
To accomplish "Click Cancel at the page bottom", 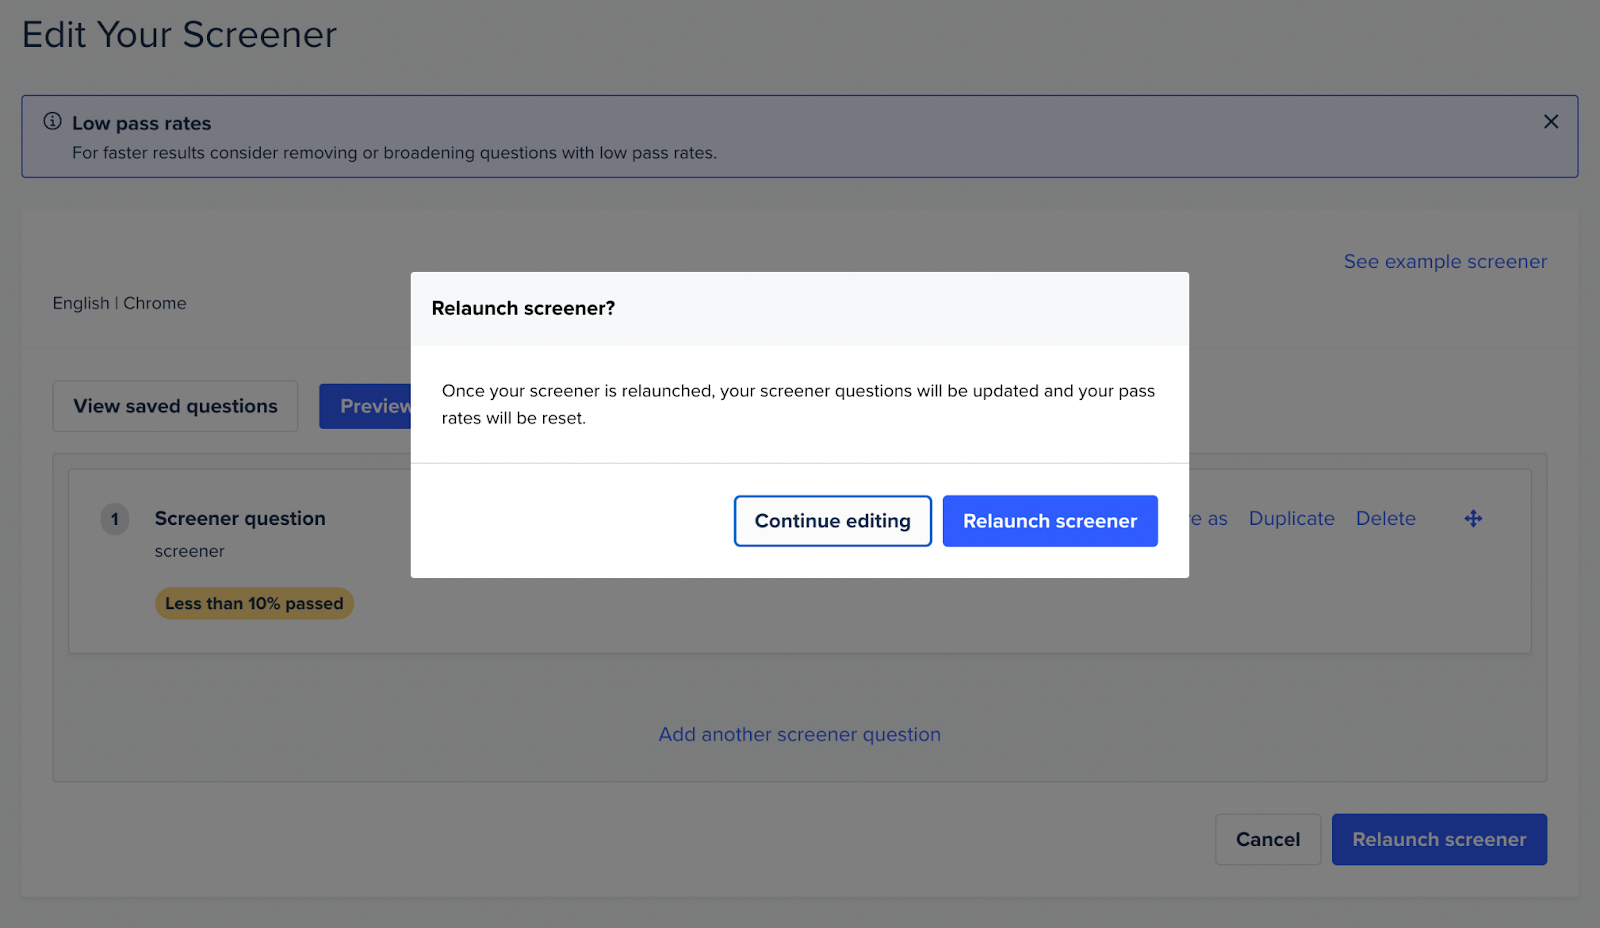I will click(1267, 839).
